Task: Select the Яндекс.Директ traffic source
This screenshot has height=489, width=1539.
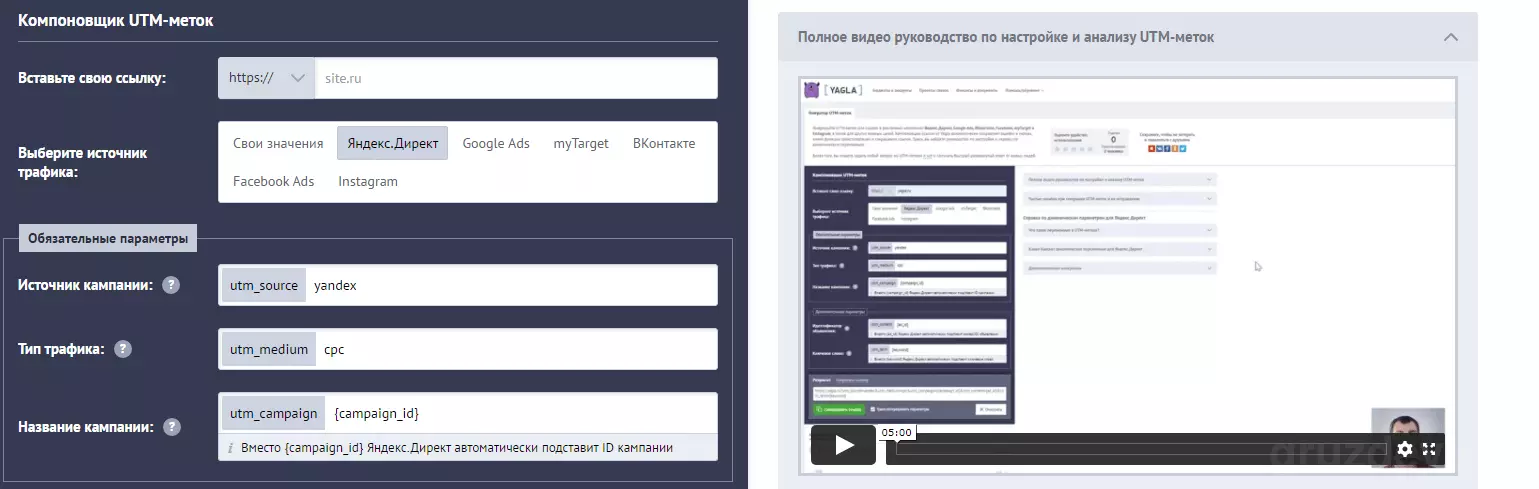Action: pos(392,143)
